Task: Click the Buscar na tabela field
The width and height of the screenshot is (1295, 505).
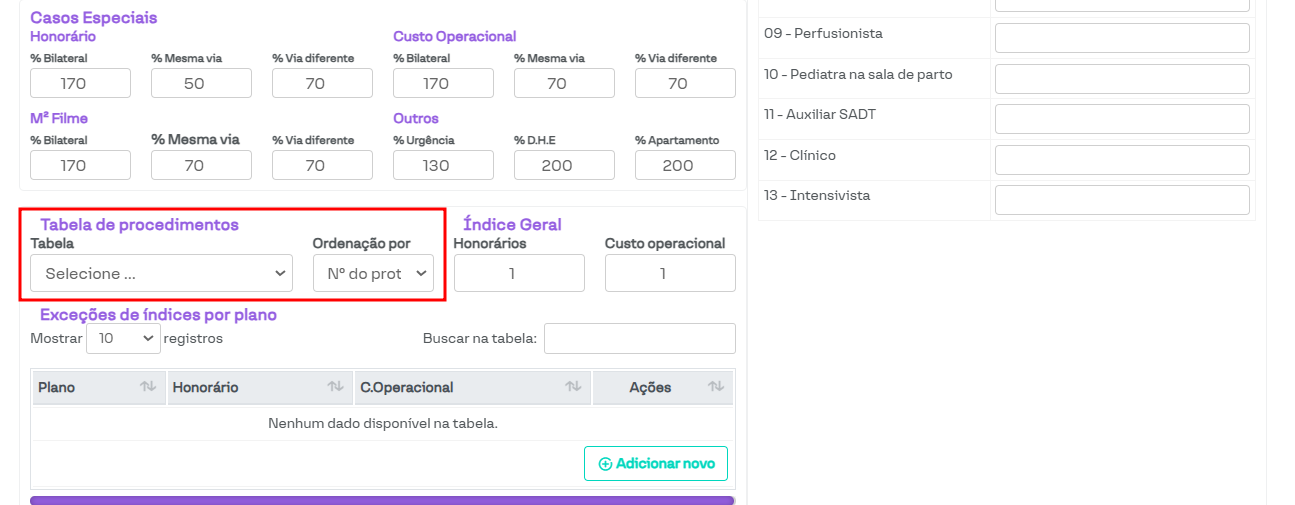Action: pyautogui.click(x=639, y=339)
